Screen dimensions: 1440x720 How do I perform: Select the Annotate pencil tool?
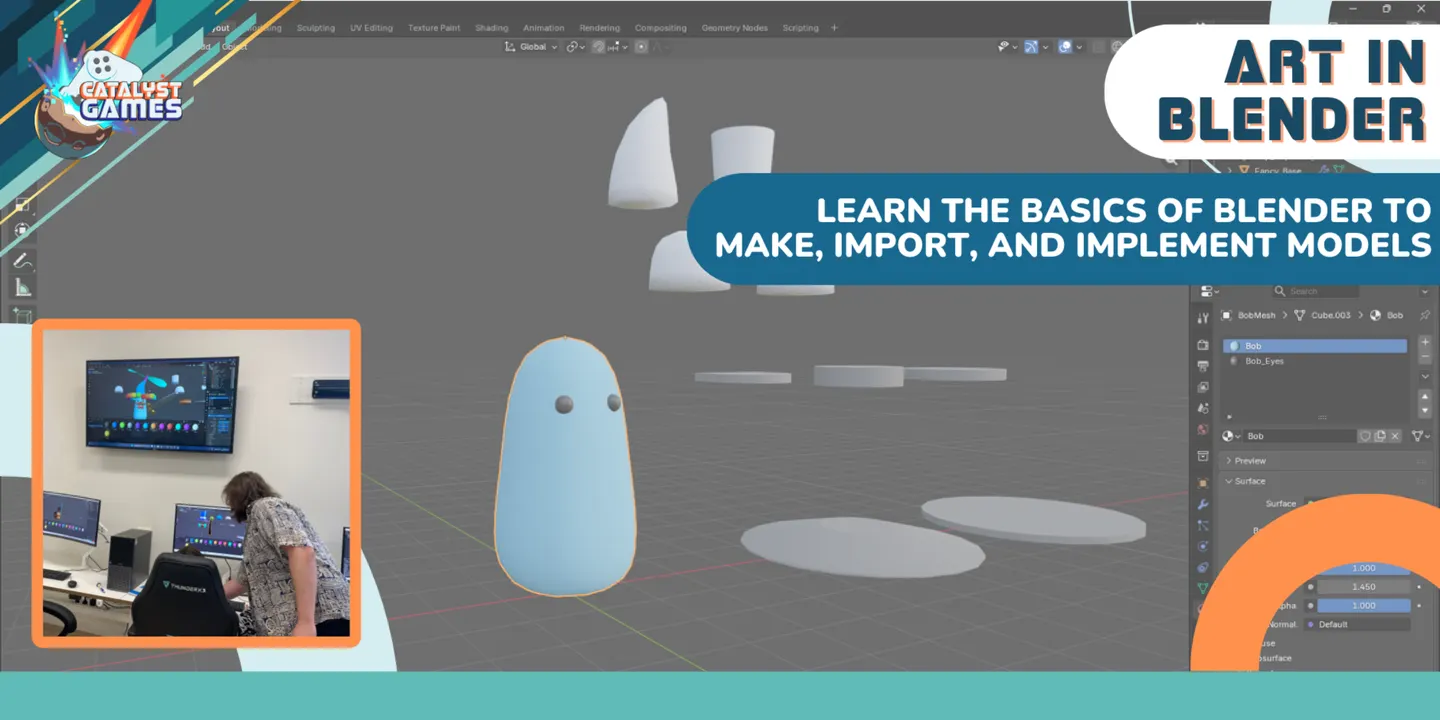(23, 260)
